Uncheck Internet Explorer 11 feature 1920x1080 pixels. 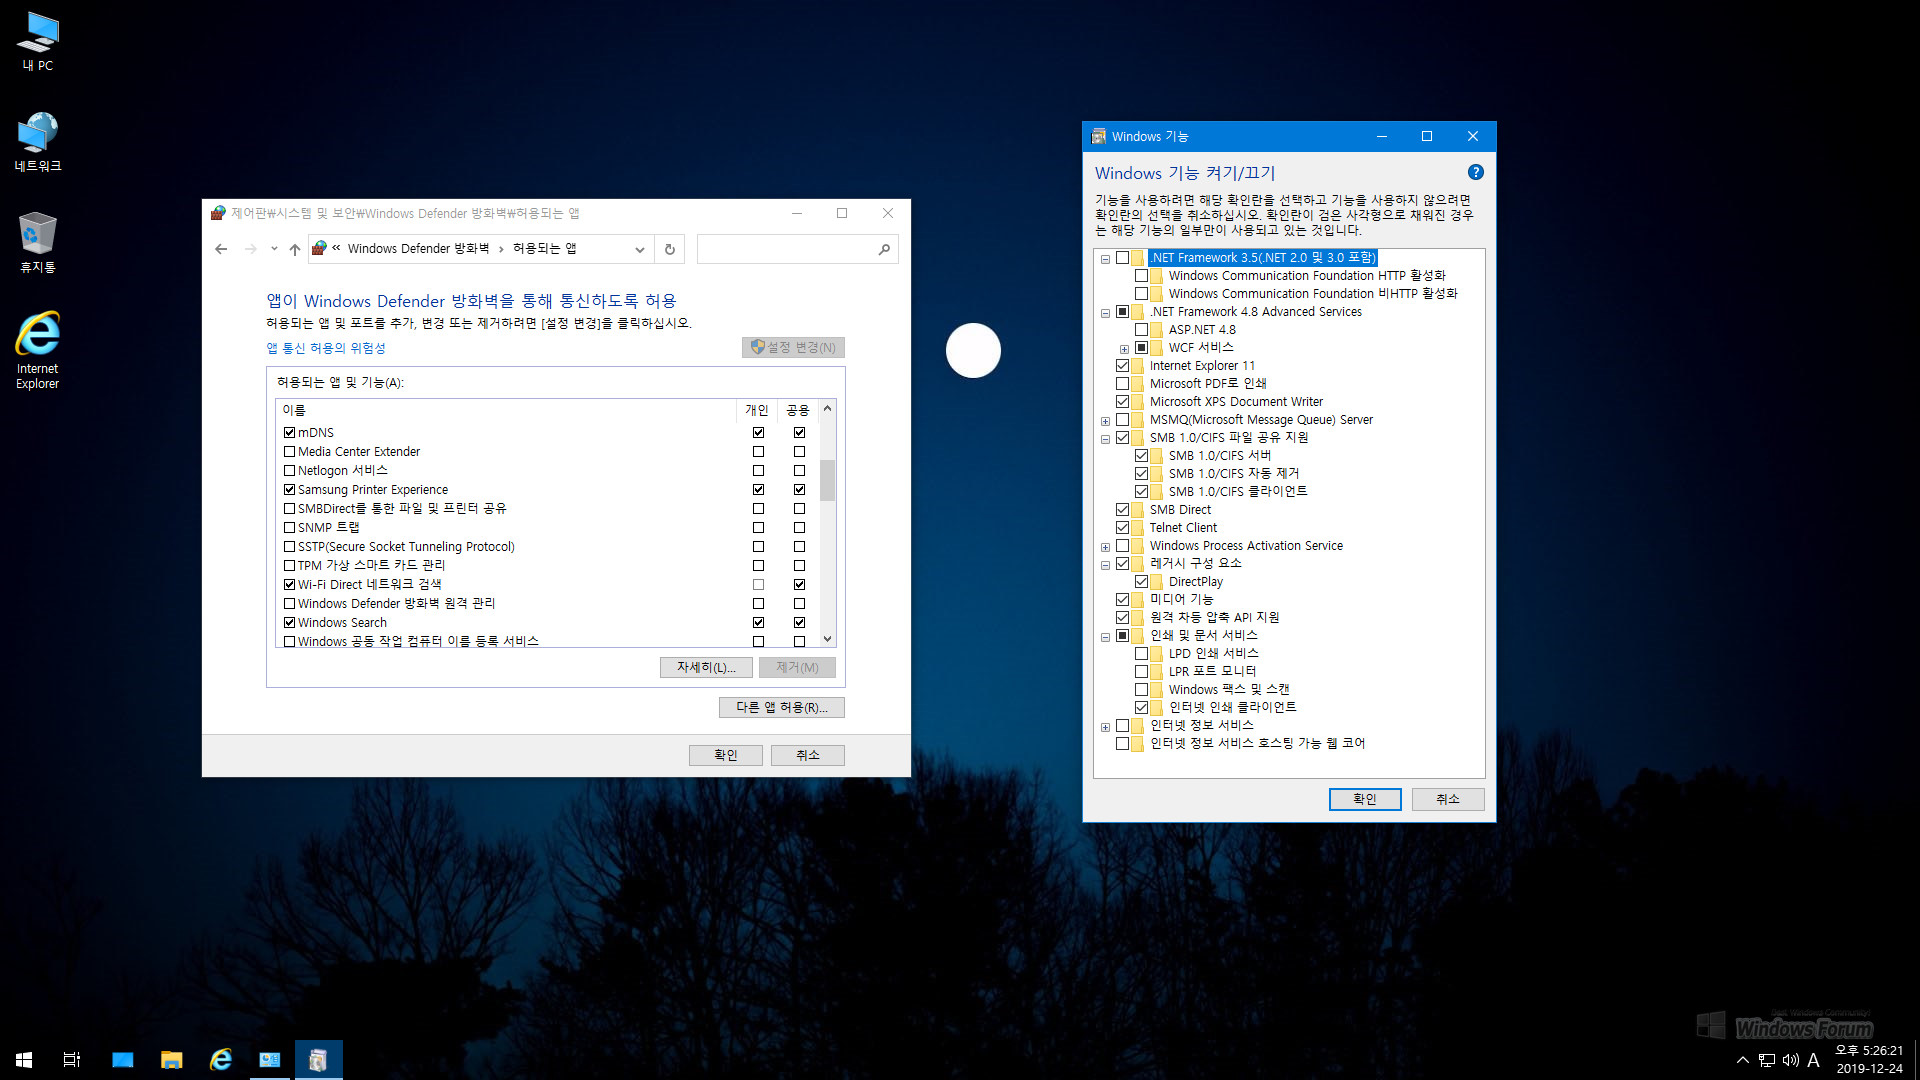click(1122, 366)
